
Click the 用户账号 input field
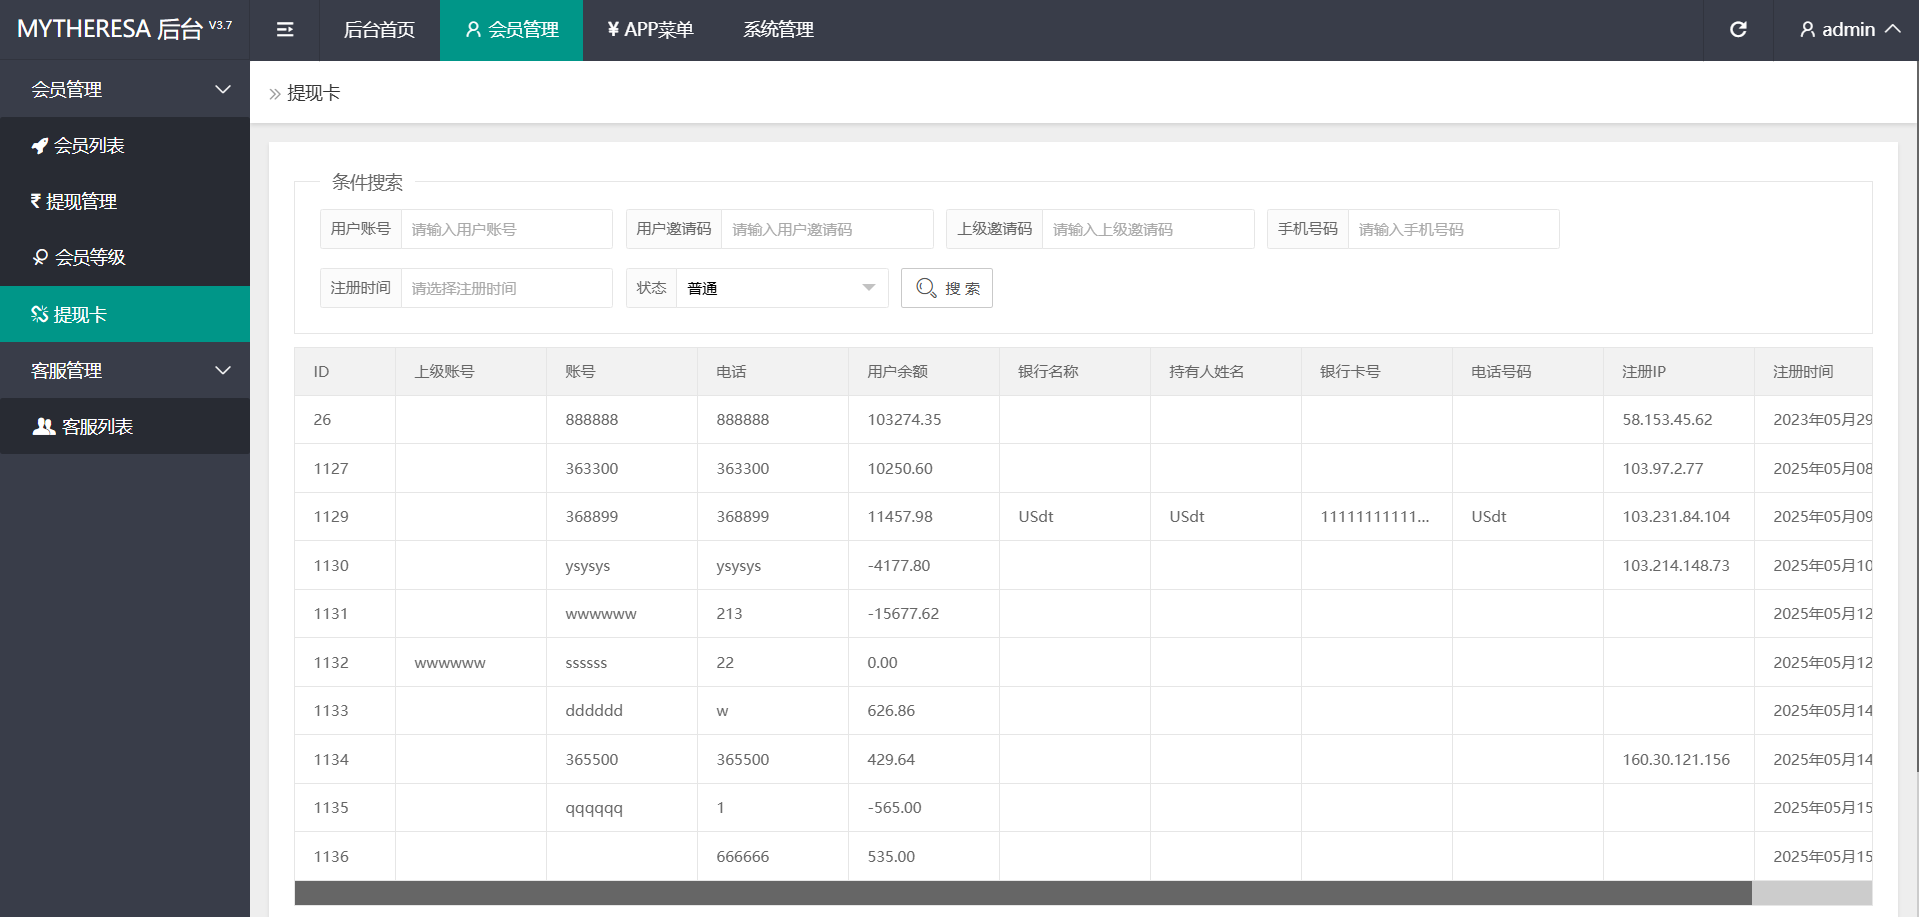pos(506,229)
